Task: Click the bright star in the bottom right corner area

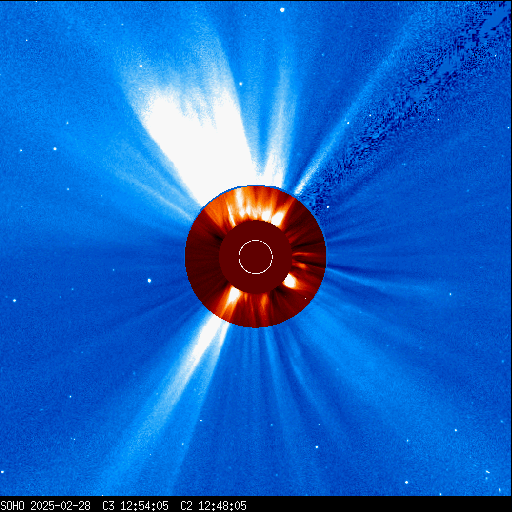Action: tap(406, 482)
